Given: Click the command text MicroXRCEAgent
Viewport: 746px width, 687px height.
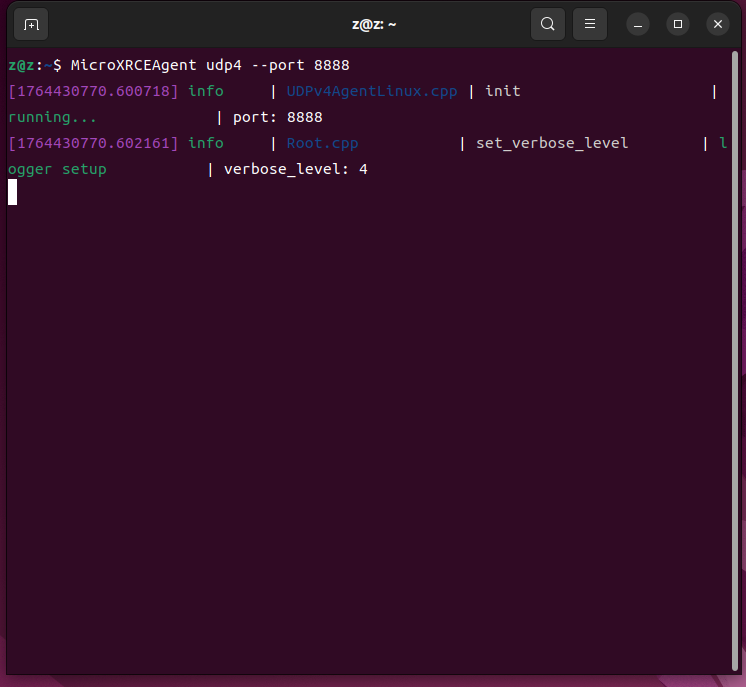Looking at the screenshot, I should [133, 65].
